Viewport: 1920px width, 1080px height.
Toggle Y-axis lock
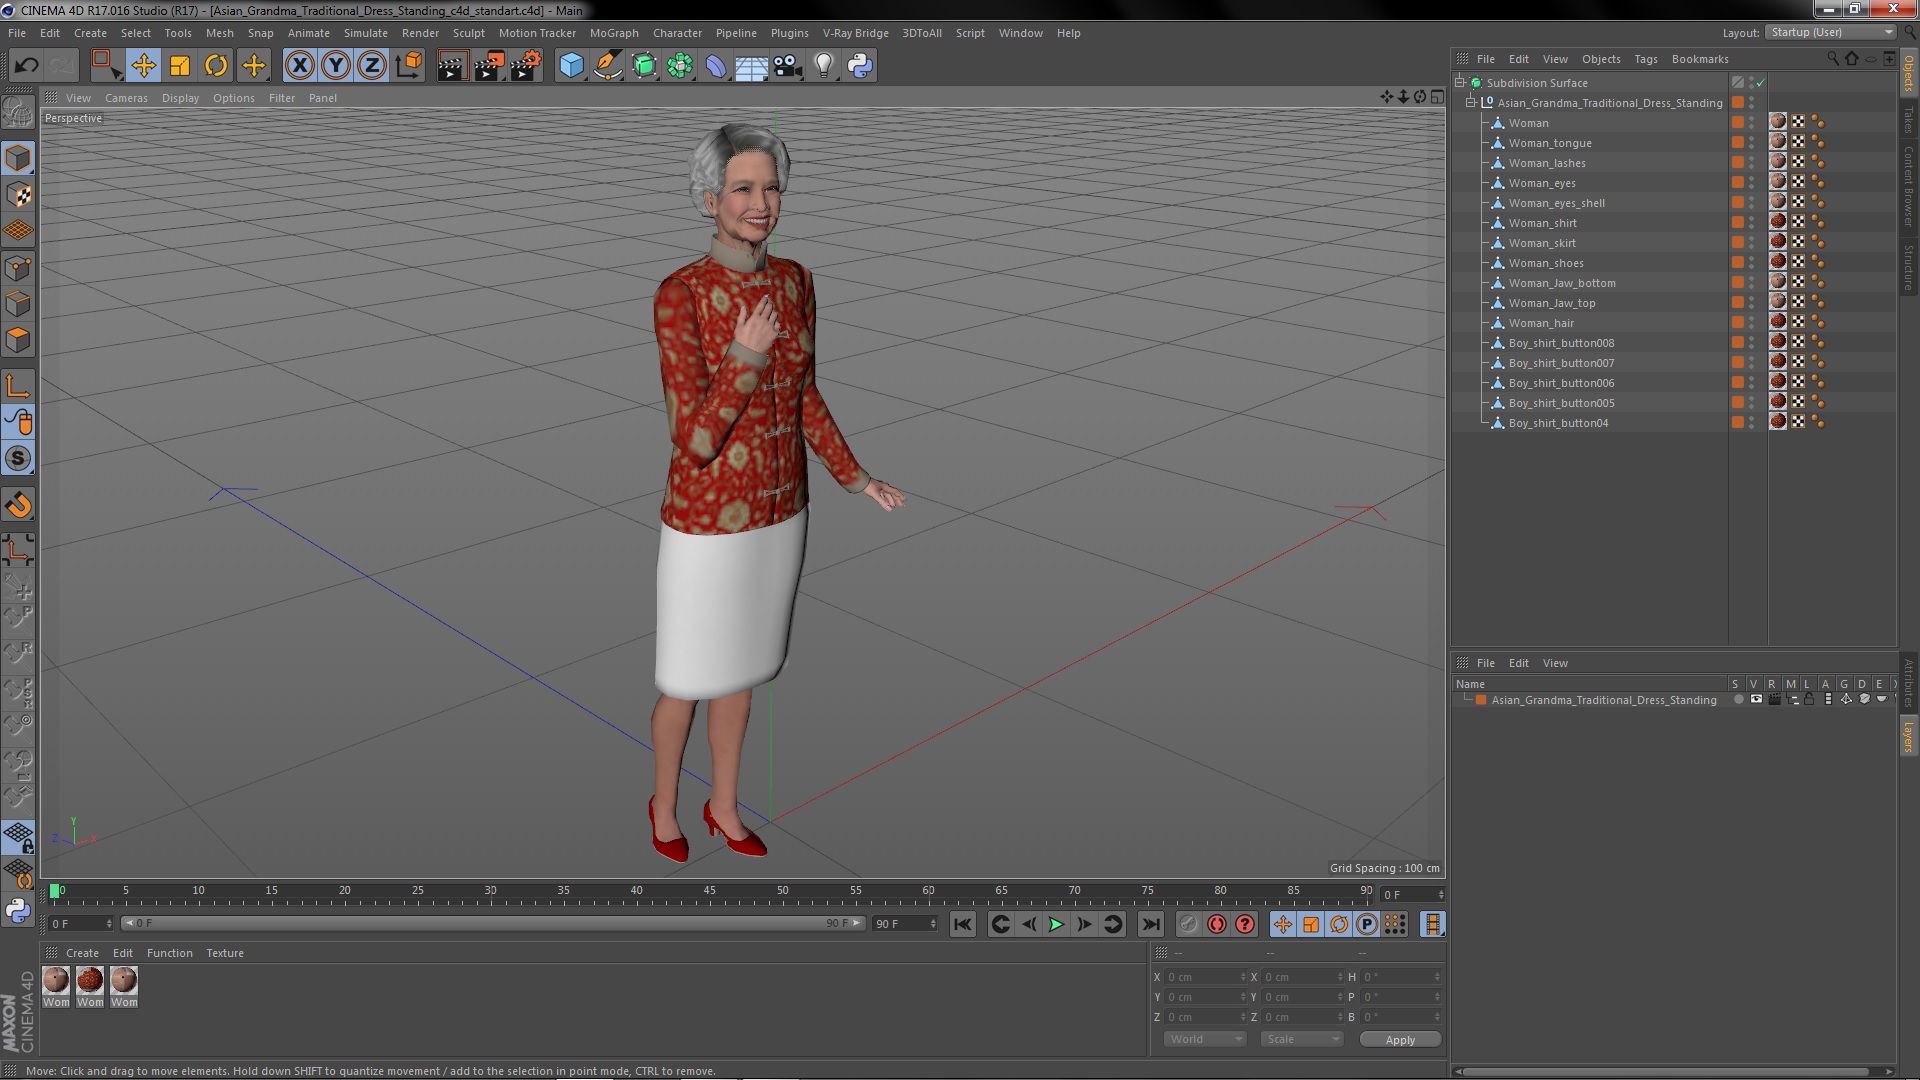(336, 66)
